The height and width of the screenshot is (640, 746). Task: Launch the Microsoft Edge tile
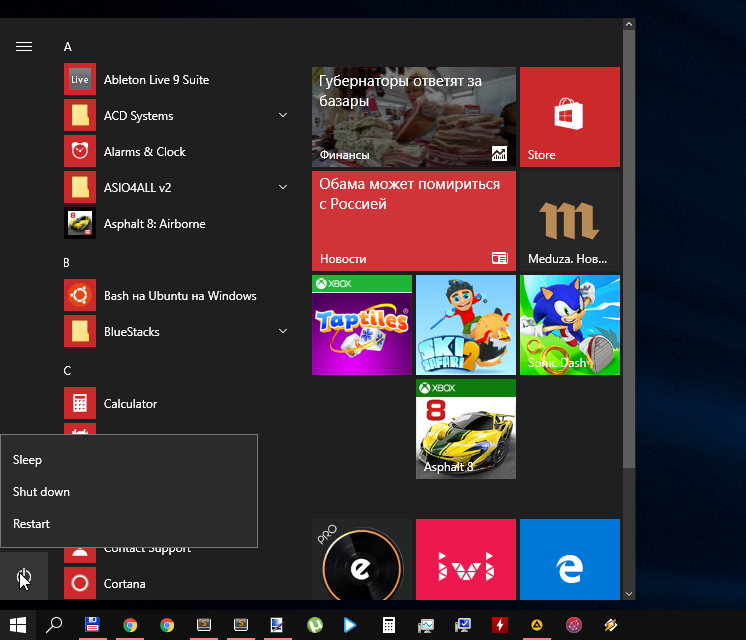click(x=569, y=567)
